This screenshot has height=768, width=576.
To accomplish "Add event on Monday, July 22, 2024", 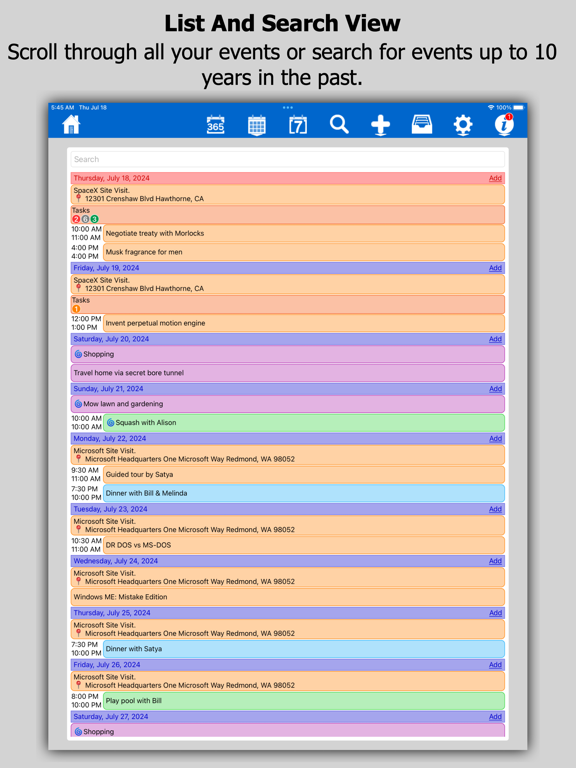I will tap(495, 439).
